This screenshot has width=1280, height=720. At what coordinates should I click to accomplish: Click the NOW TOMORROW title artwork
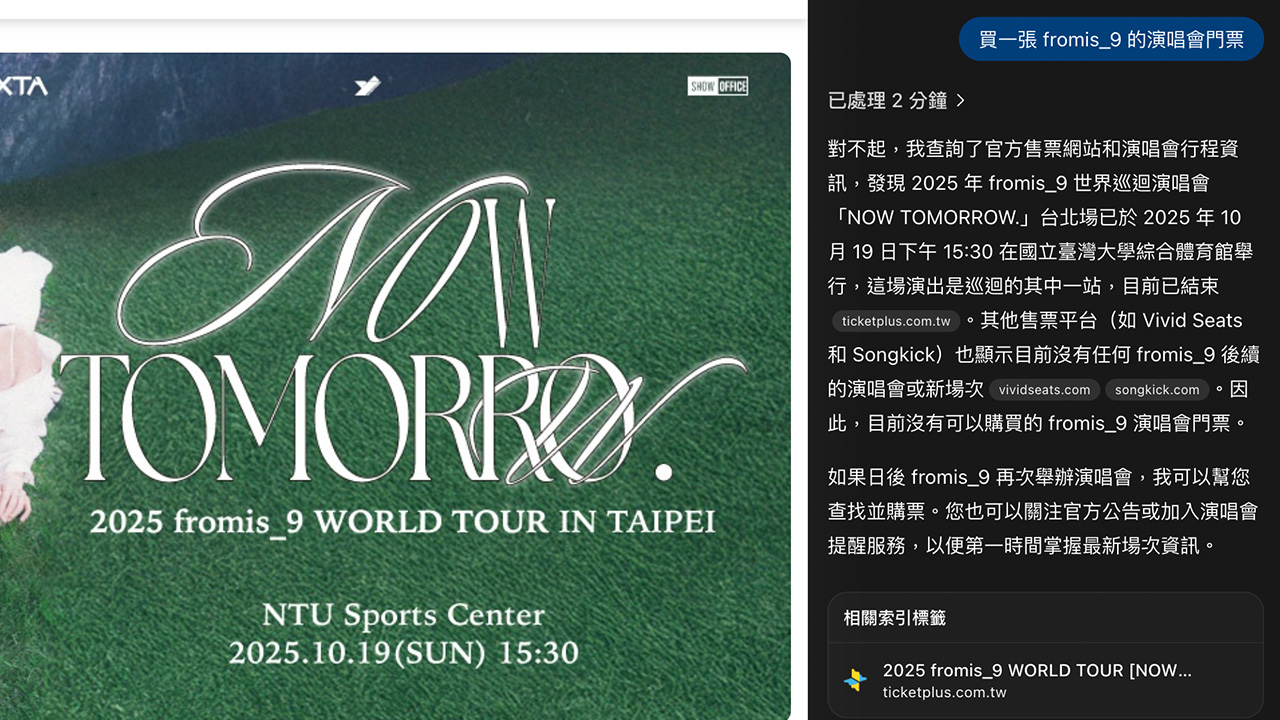click(x=400, y=330)
